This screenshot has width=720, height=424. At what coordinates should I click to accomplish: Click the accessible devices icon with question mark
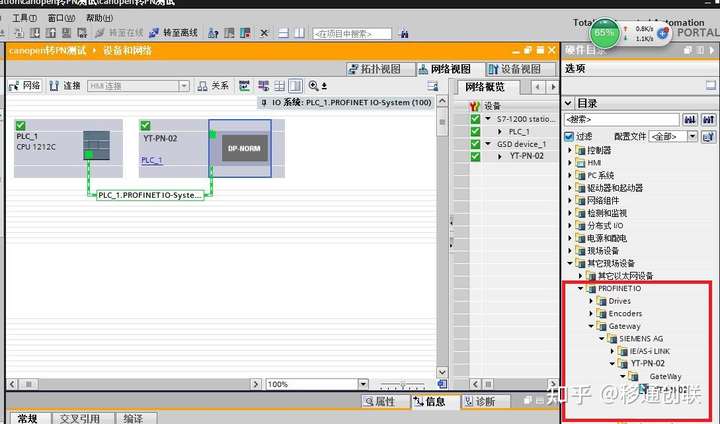(x=213, y=33)
